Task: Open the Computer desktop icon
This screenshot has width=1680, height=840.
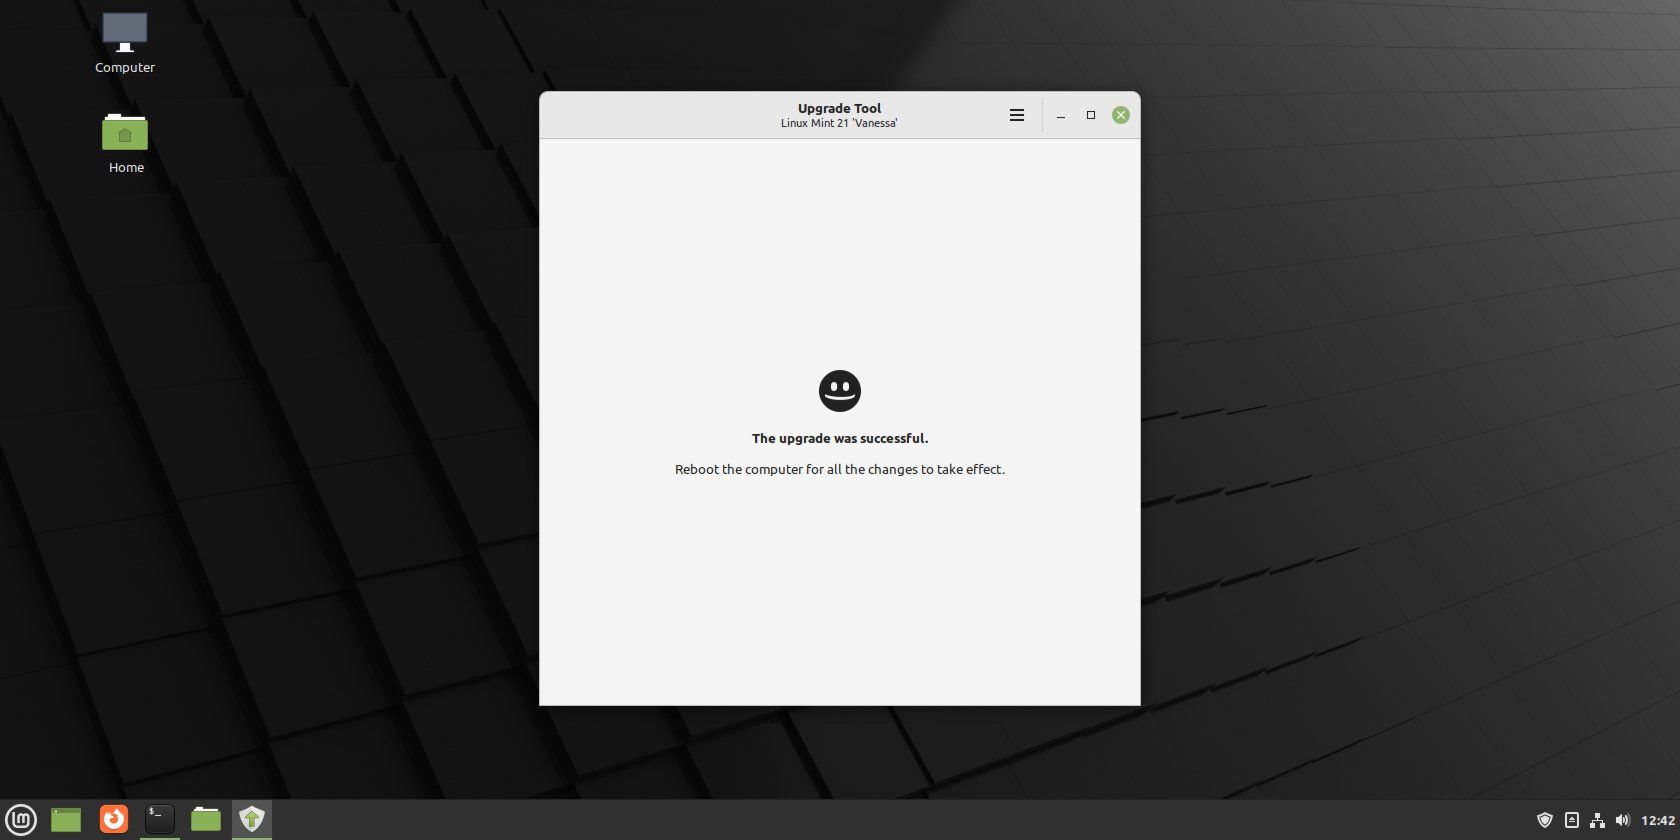Action: tap(125, 43)
